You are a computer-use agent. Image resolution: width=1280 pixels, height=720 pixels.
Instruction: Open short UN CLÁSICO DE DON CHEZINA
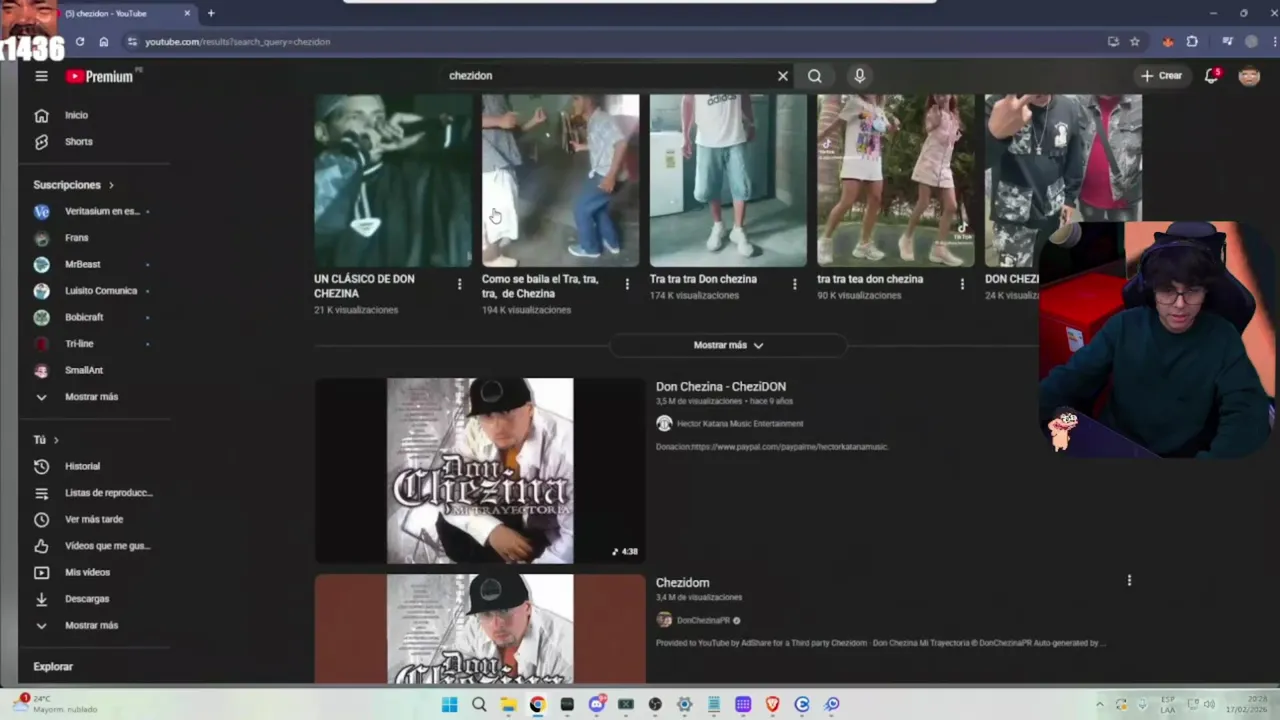point(393,181)
